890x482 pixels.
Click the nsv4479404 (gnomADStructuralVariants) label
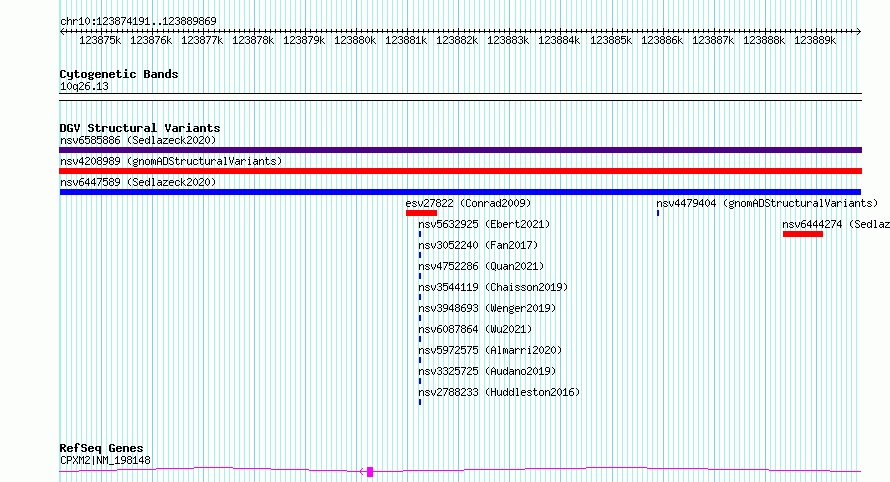pyautogui.click(x=767, y=203)
